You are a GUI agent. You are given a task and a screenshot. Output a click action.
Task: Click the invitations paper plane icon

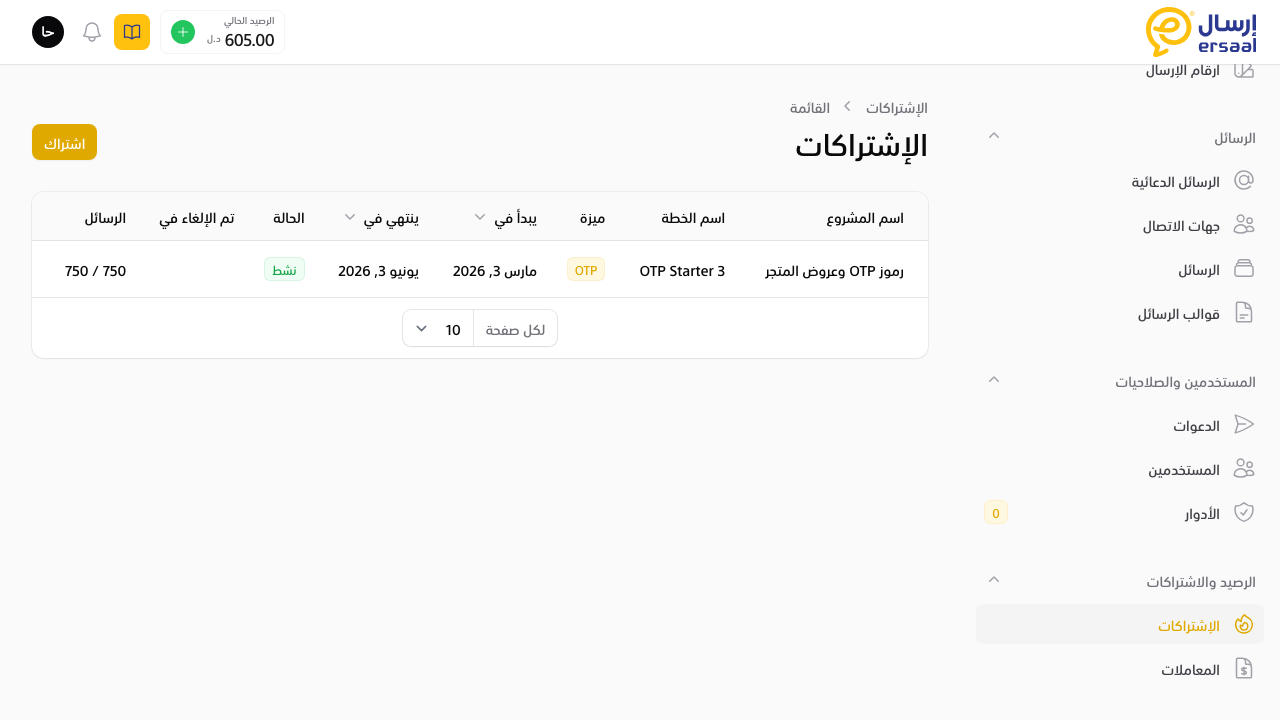click(x=1243, y=425)
